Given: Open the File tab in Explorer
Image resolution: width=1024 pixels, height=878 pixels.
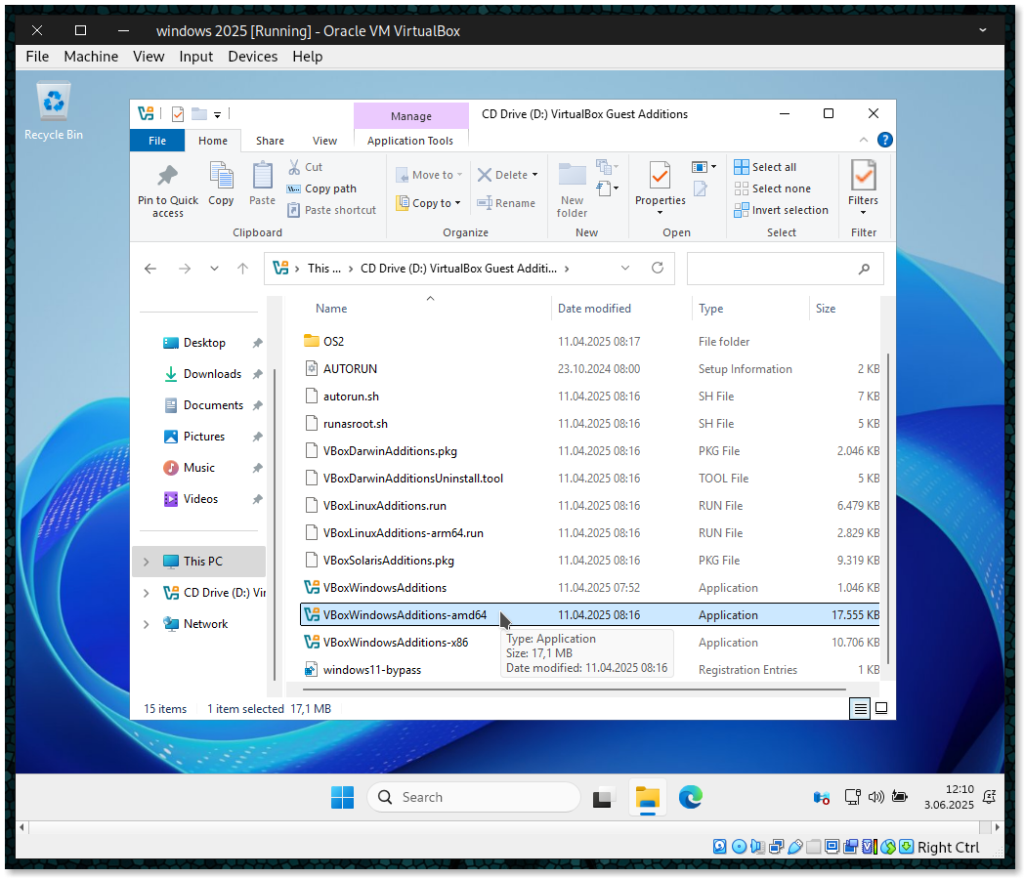Looking at the screenshot, I should pyautogui.click(x=157, y=140).
